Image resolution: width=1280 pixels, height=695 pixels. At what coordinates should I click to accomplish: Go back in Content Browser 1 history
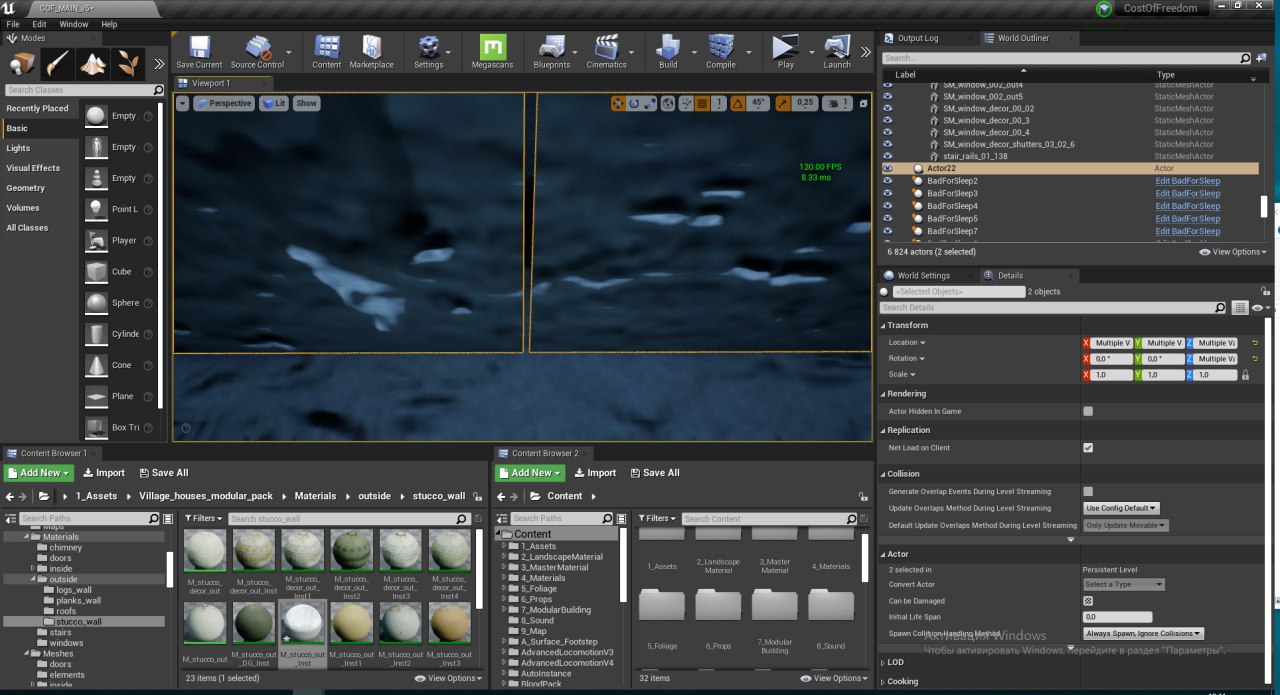click(x=10, y=496)
